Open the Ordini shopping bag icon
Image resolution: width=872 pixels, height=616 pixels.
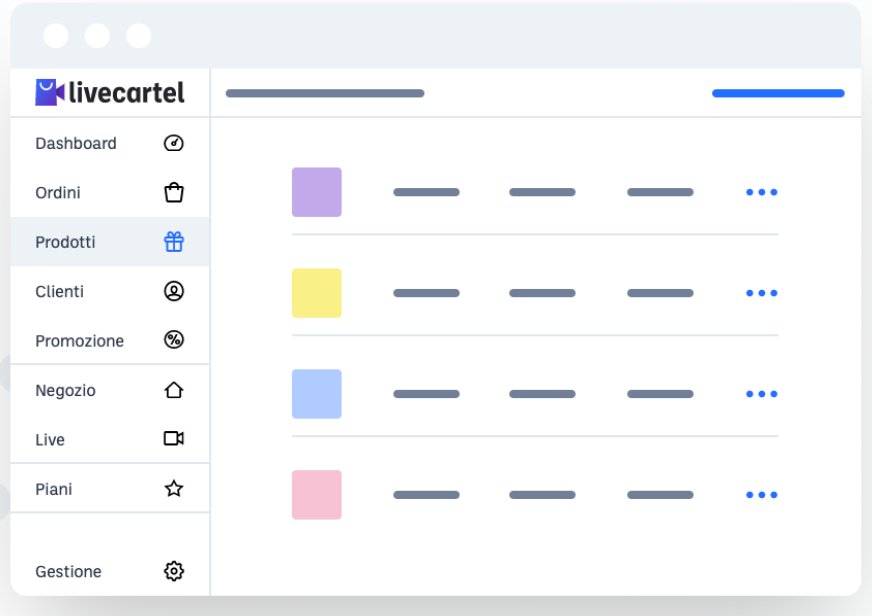174,192
